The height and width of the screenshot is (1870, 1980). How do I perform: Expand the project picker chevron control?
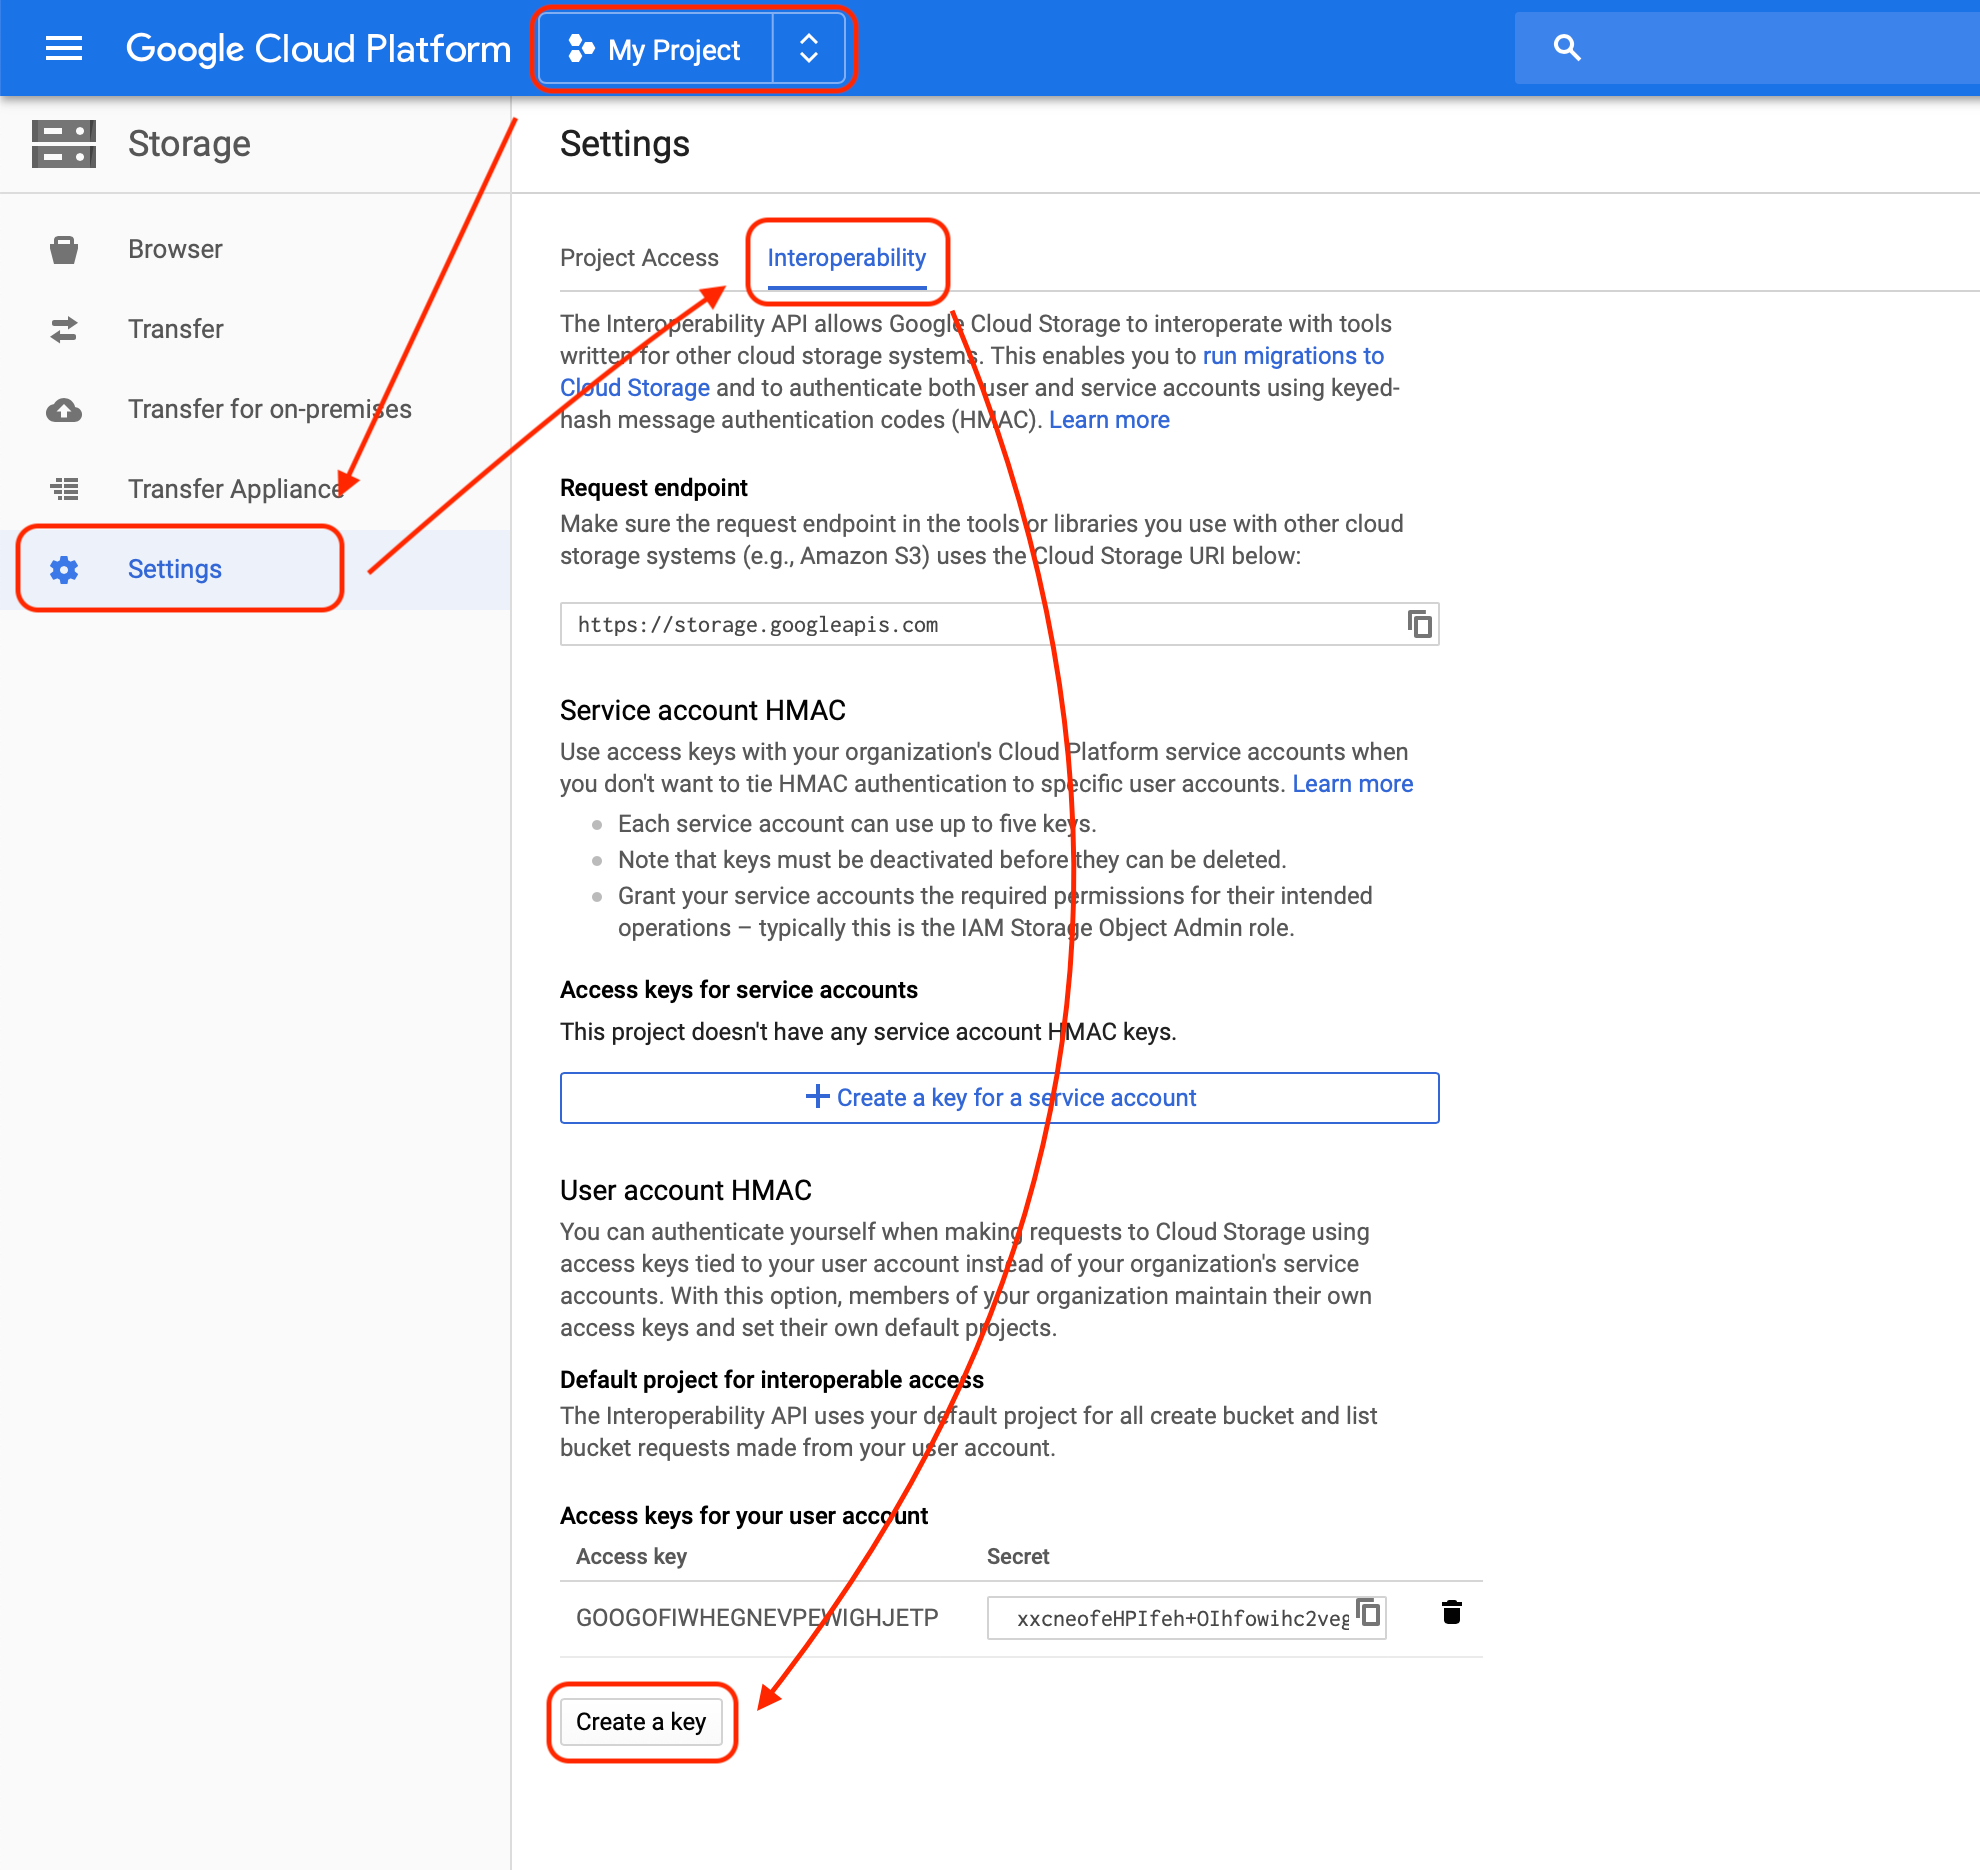click(807, 48)
